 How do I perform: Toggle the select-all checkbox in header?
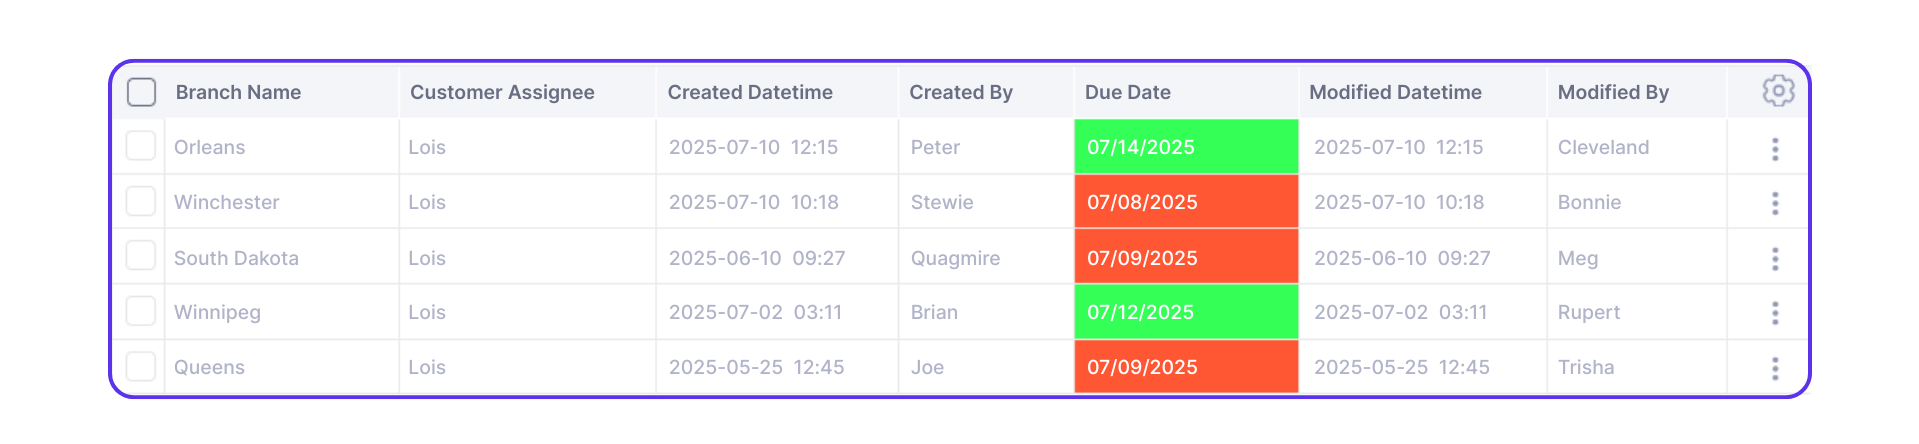coord(142,92)
